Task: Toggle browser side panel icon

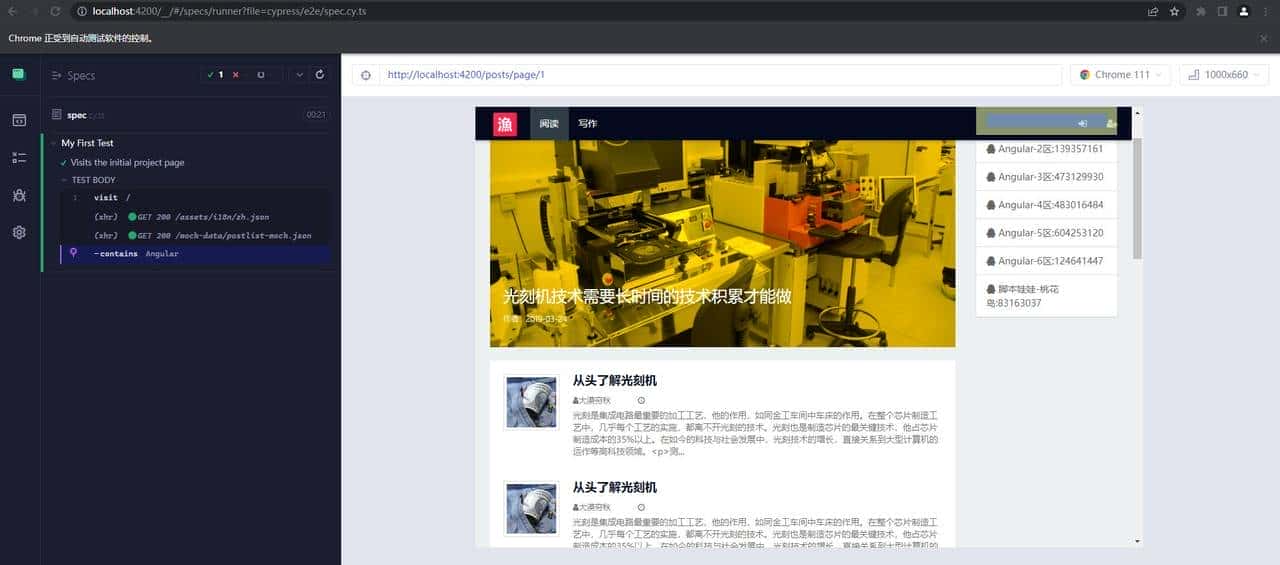Action: click(x=1222, y=11)
